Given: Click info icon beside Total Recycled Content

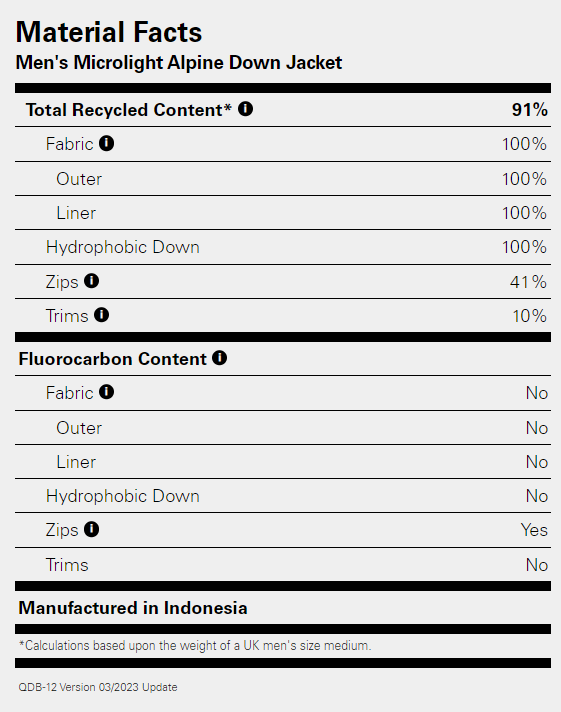Looking at the screenshot, I should [x=245, y=109].
